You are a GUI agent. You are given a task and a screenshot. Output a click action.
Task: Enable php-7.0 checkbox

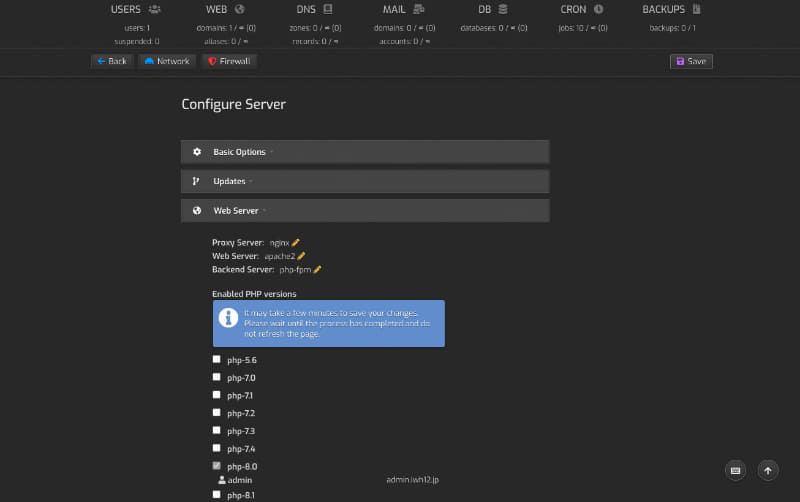coord(216,377)
